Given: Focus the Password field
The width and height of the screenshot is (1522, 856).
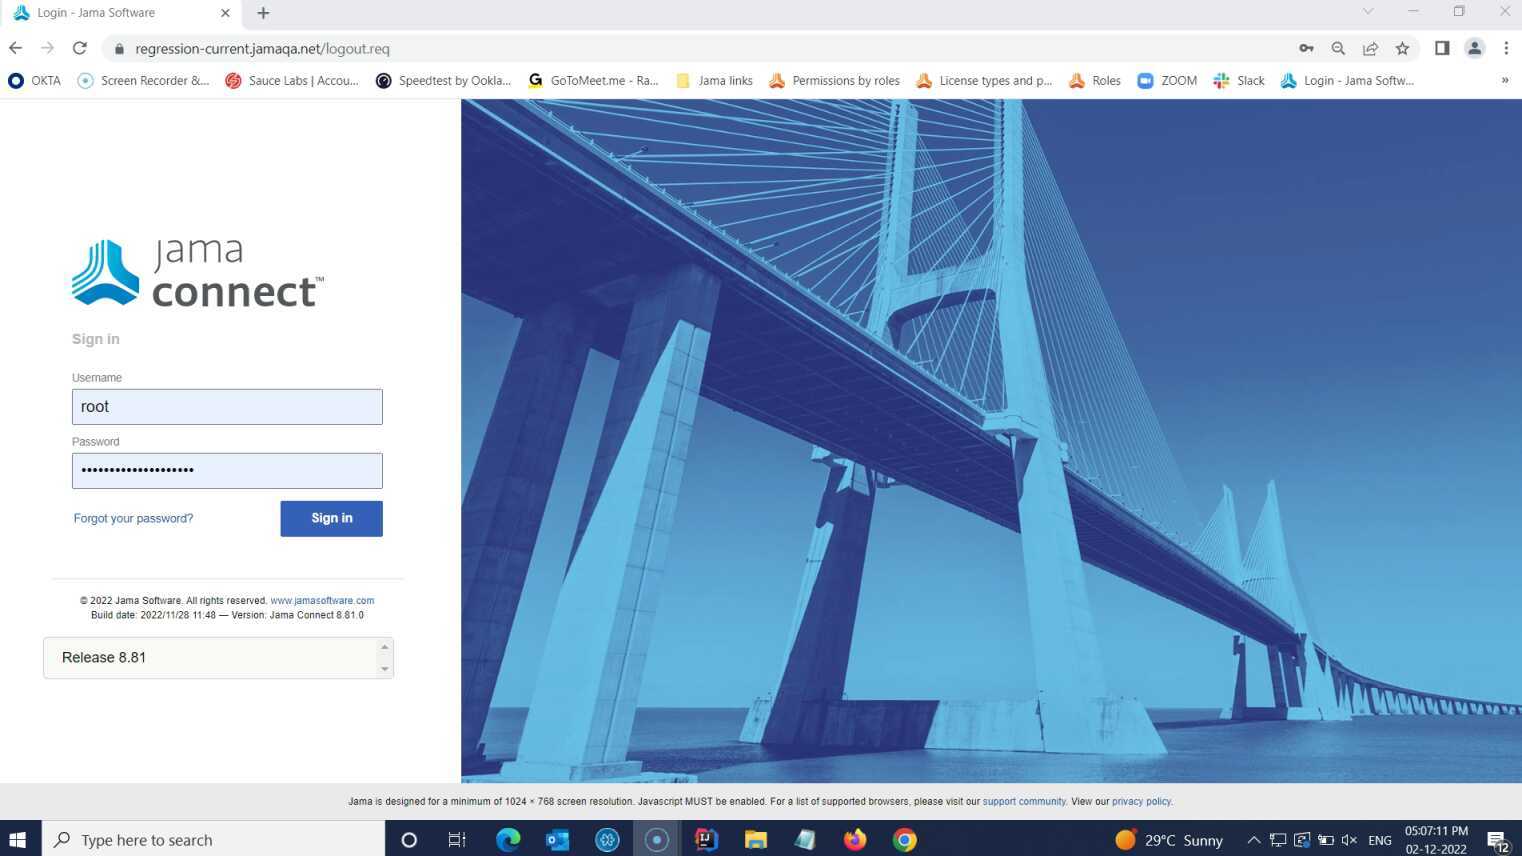Looking at the screenshot, I should tap(227, 470).
